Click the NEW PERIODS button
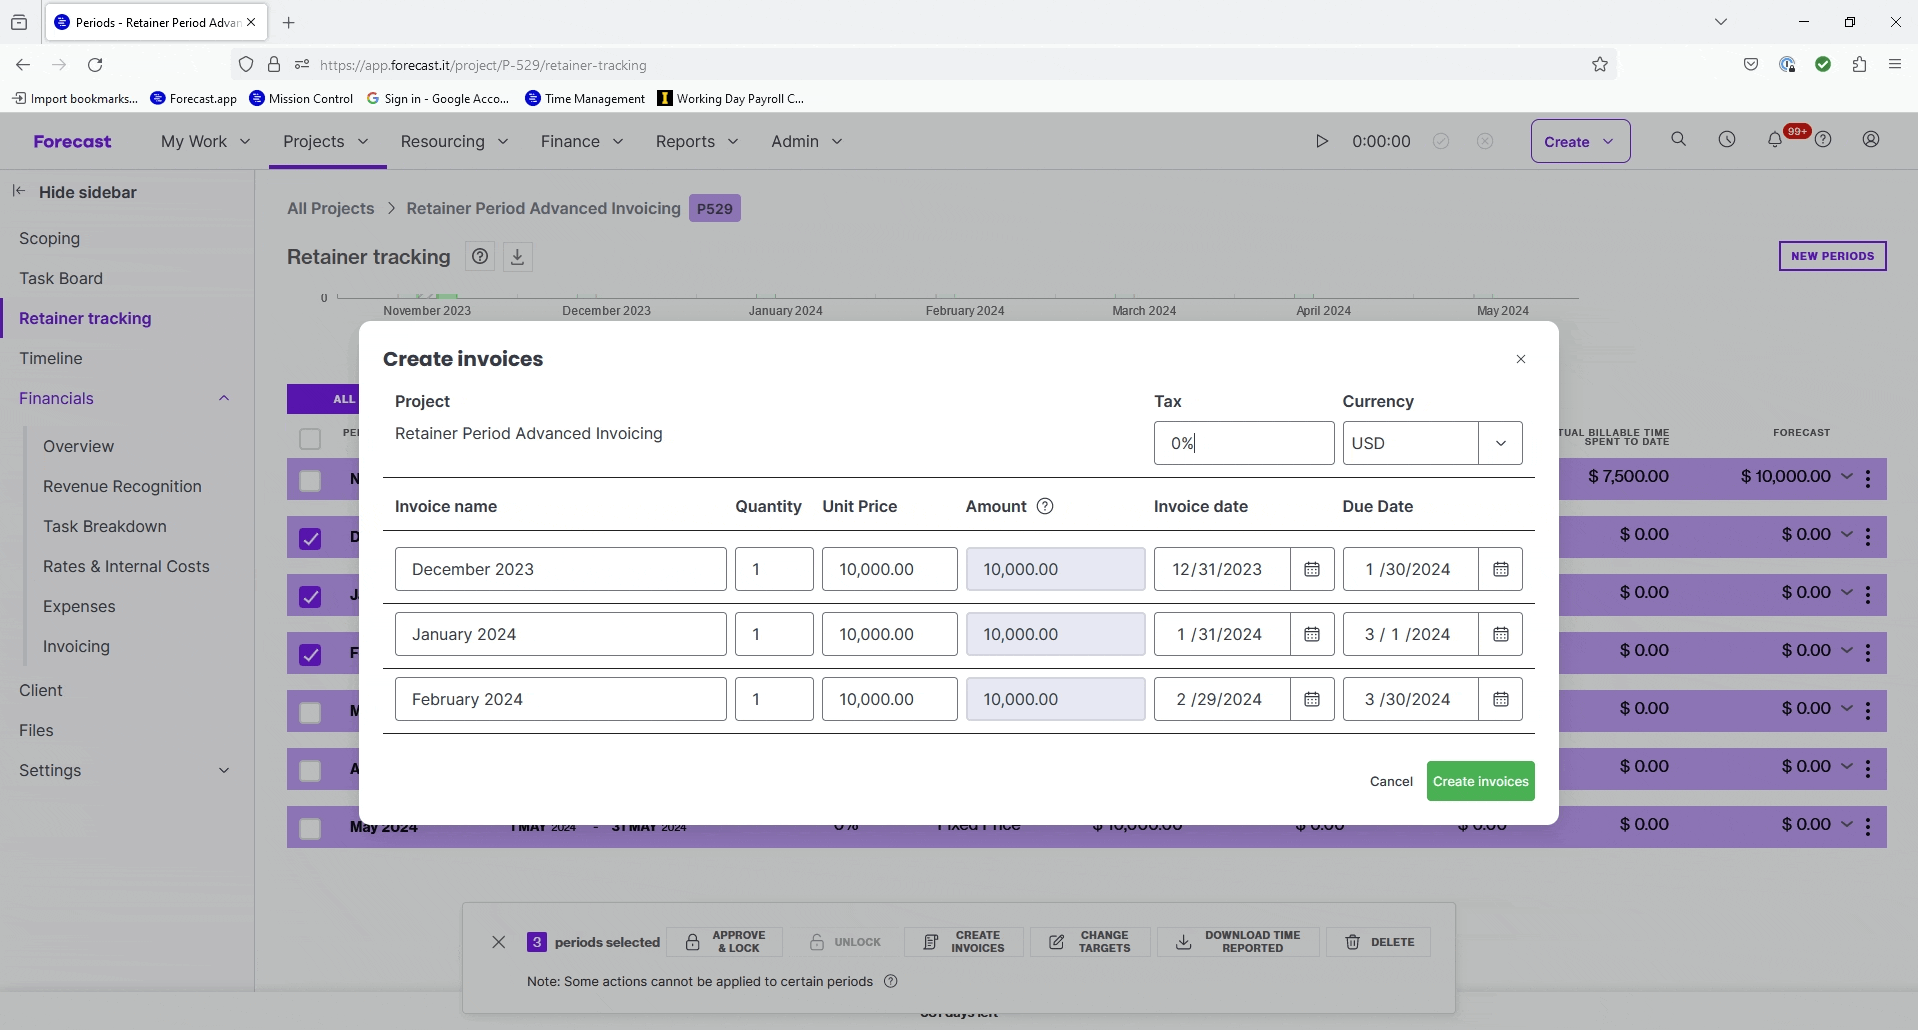 coord(1832,256)
